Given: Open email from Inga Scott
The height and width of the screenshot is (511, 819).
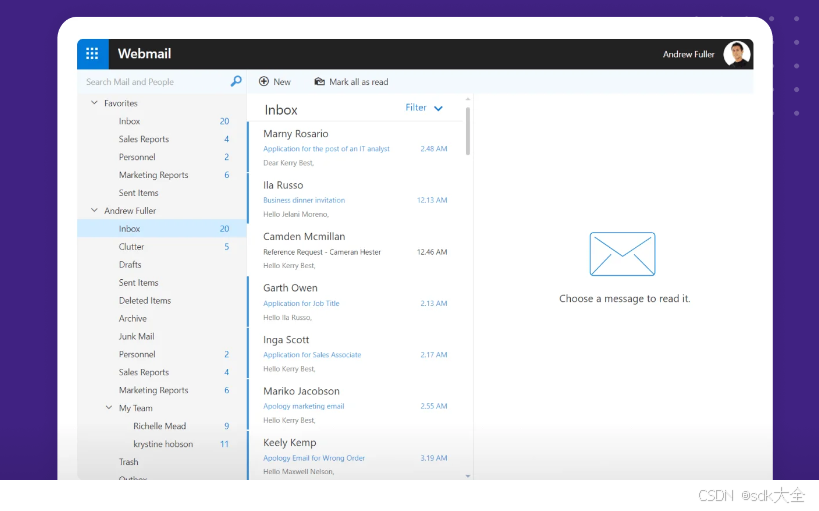Looking at the screenshot, I should point(355,353).
